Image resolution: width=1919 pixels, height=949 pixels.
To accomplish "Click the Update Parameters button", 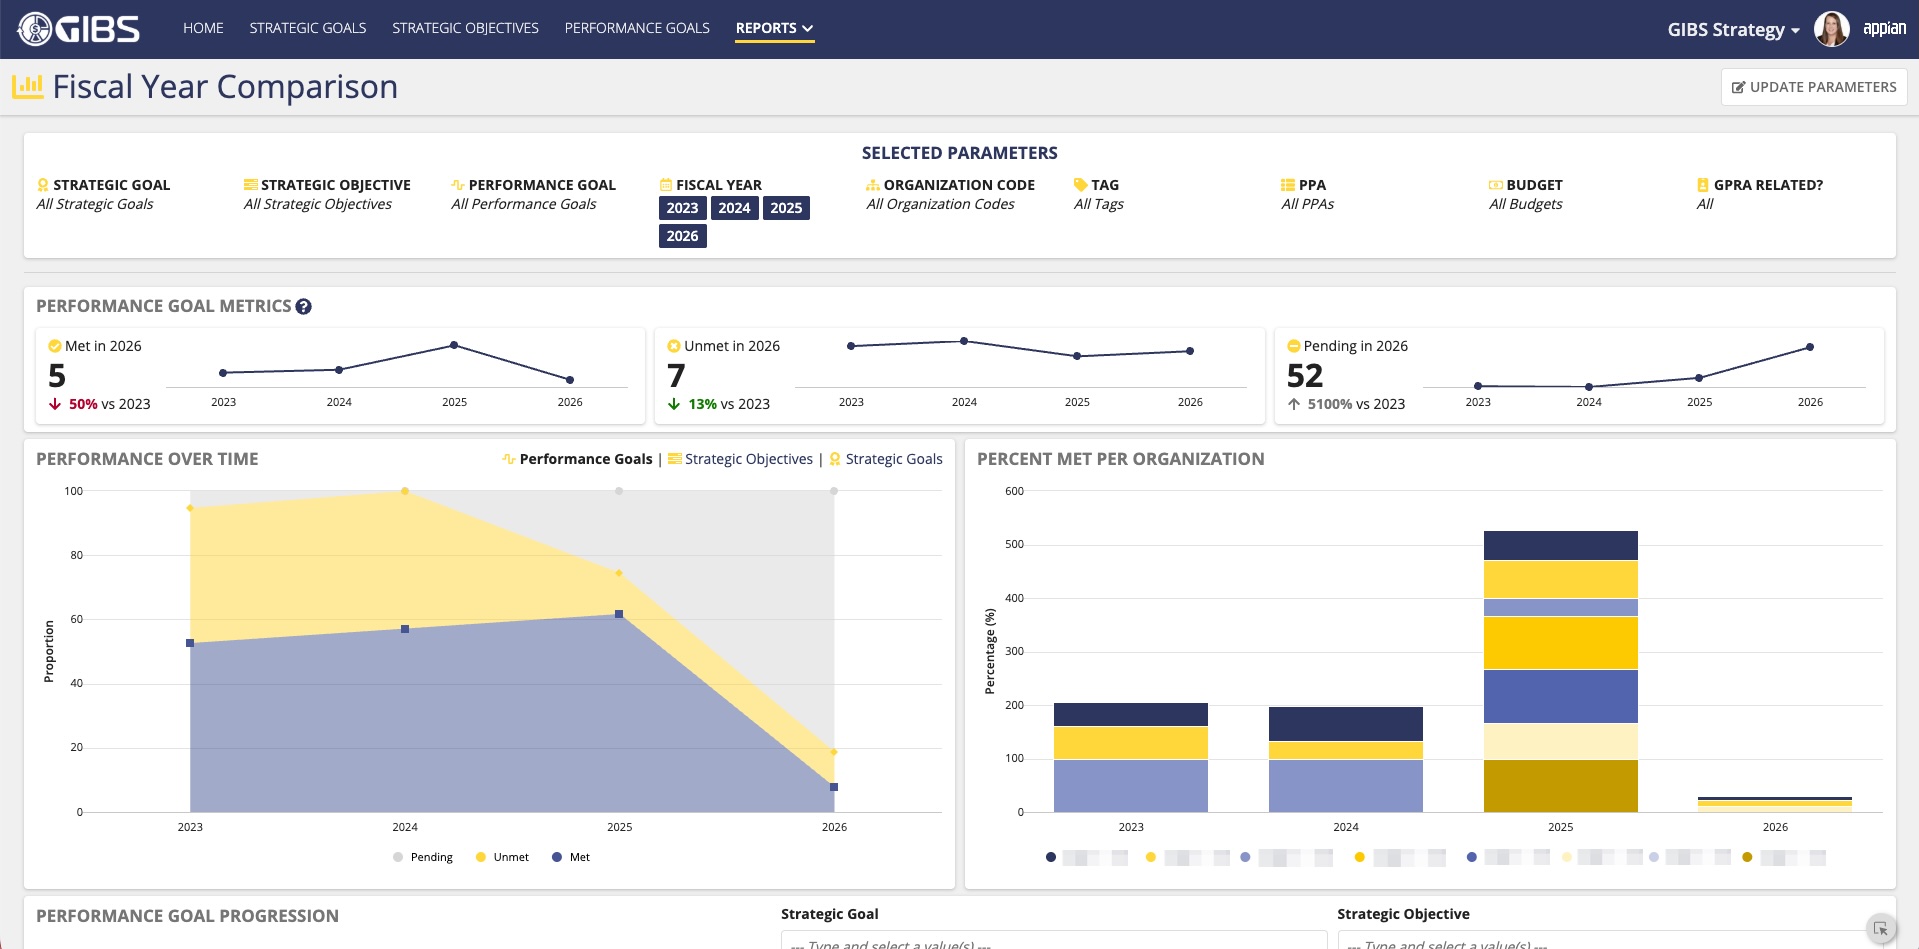I will (x=1813, y=87).
